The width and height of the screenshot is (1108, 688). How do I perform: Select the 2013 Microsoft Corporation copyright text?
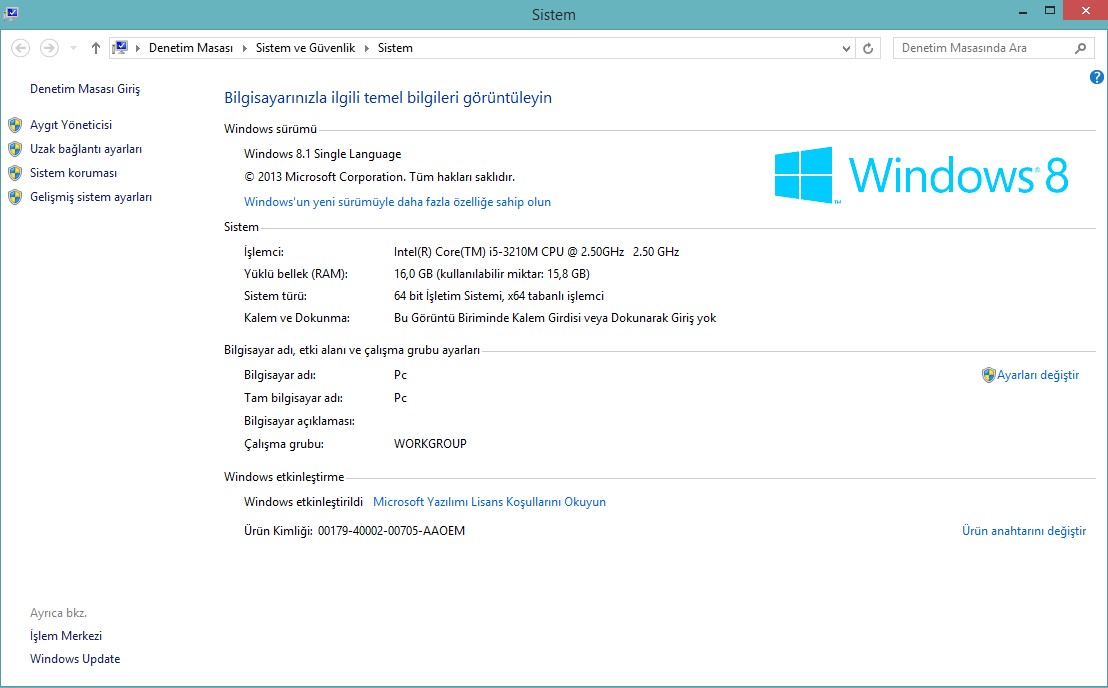click(379, 177)
